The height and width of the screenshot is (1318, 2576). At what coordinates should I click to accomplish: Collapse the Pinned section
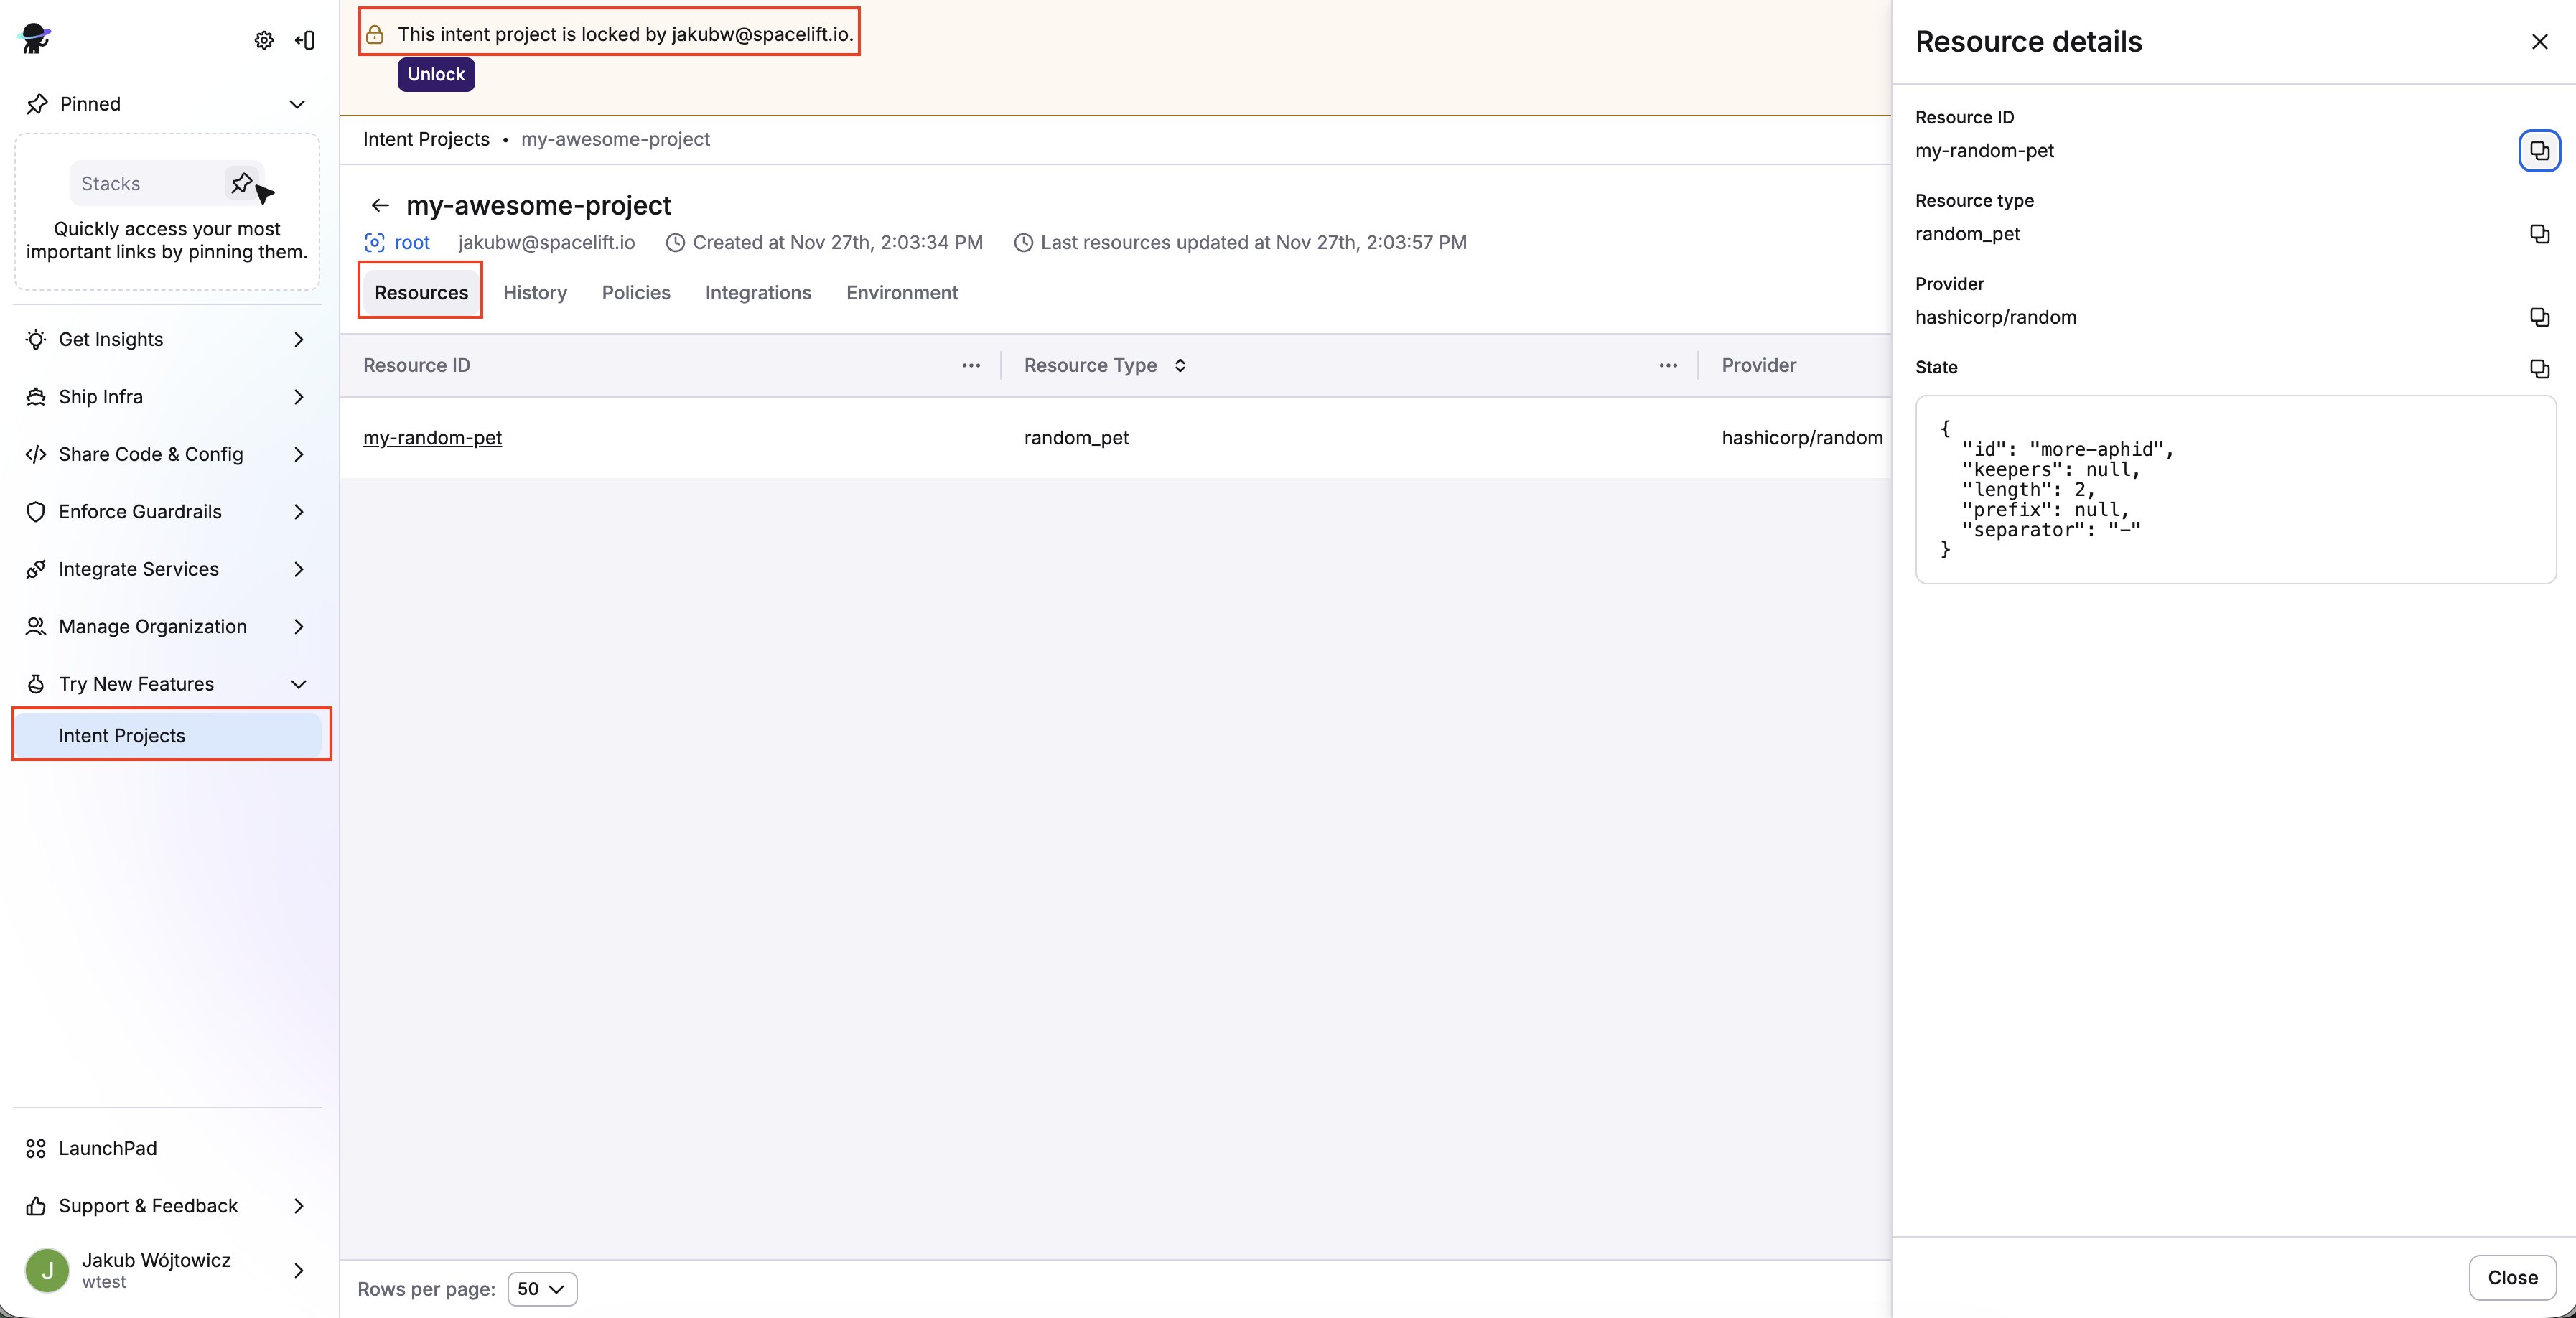point(297,104)
